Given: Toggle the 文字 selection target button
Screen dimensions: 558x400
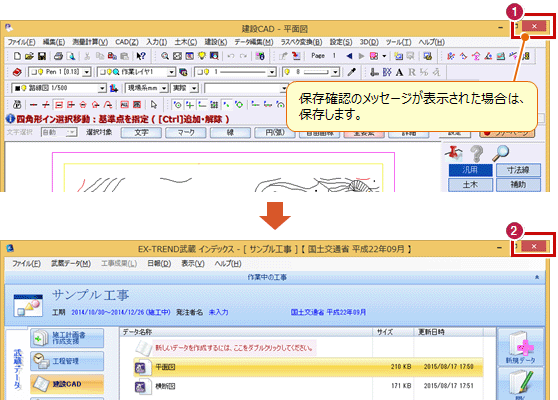Looking at the screenshot, I should pos(141,133).
